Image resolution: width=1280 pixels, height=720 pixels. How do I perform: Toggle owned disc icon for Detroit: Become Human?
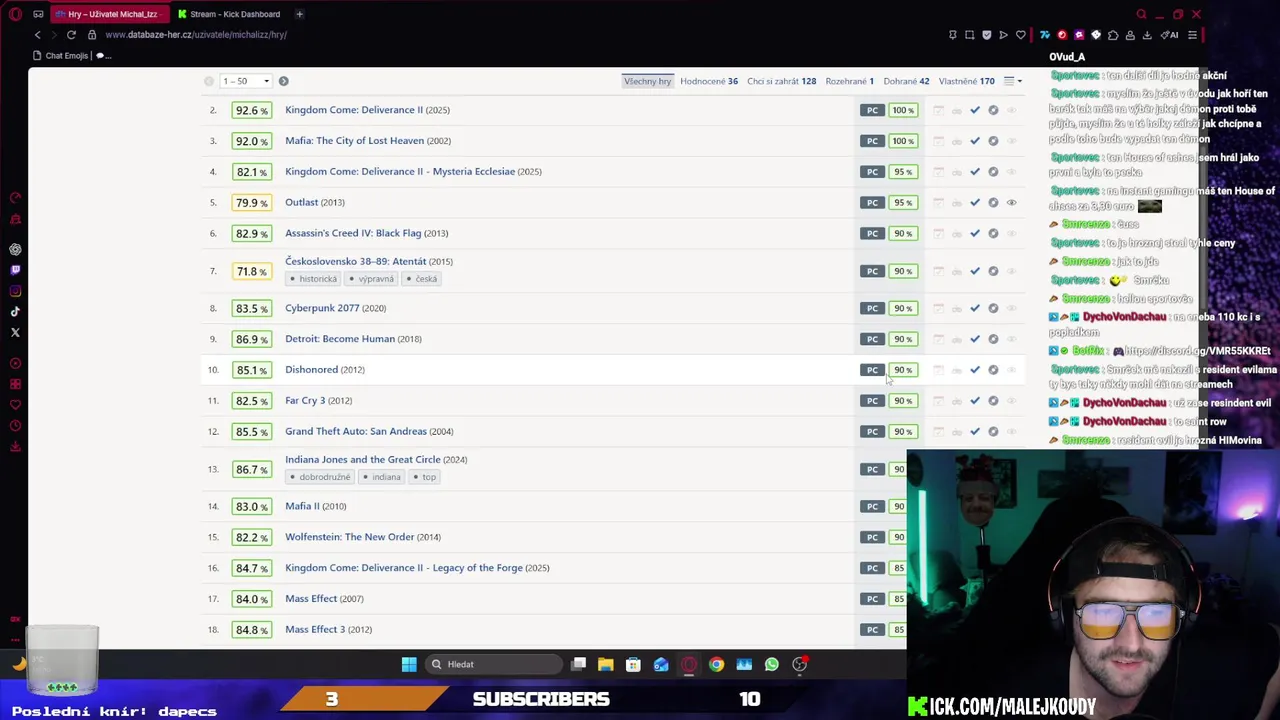tap(993, 340)
